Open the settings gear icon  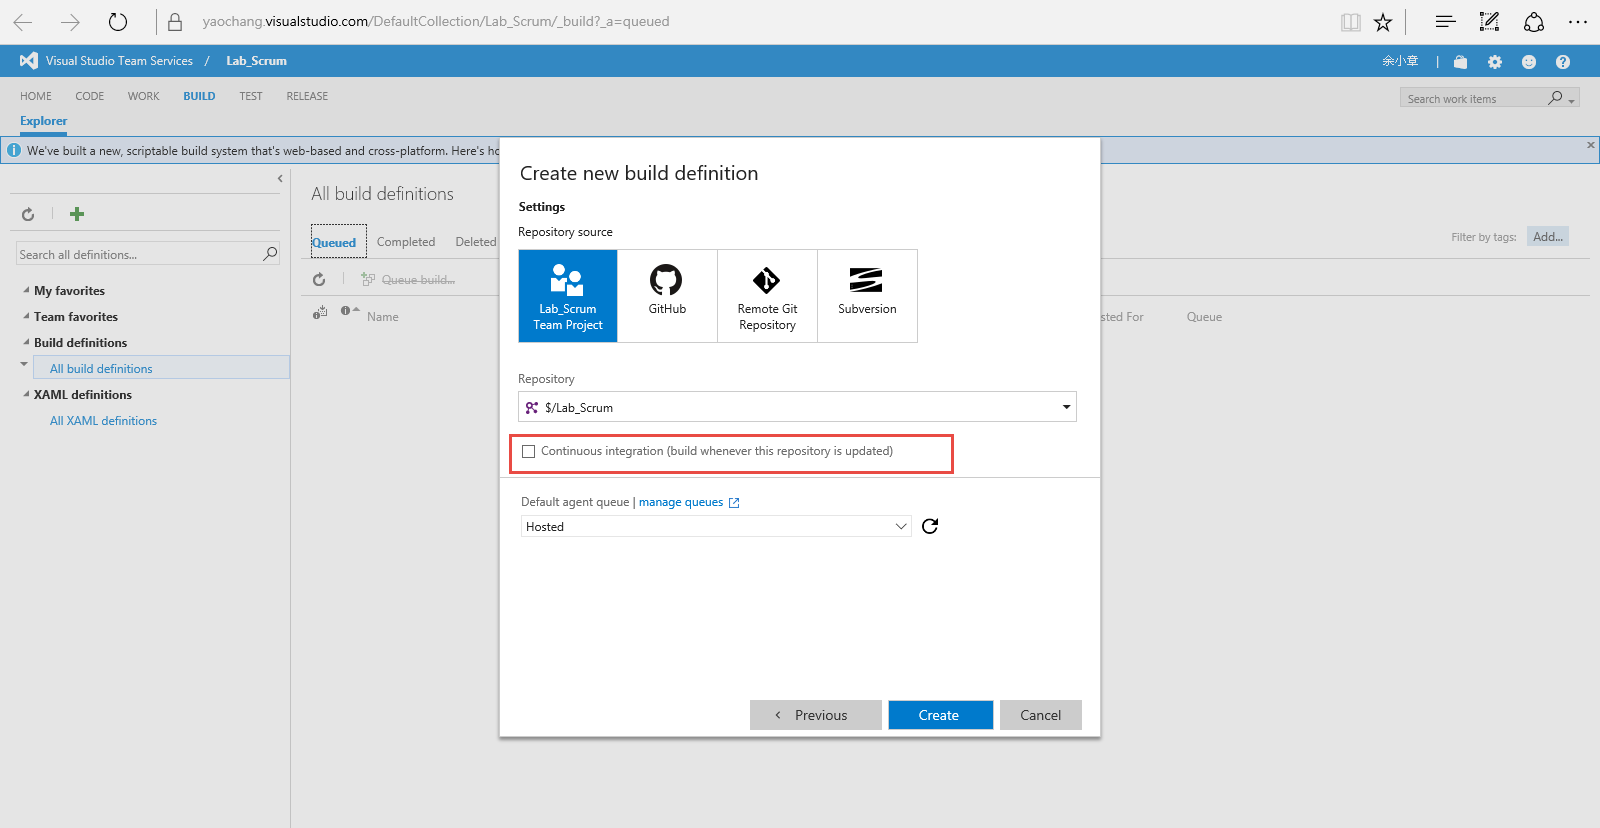(1495, 62)
